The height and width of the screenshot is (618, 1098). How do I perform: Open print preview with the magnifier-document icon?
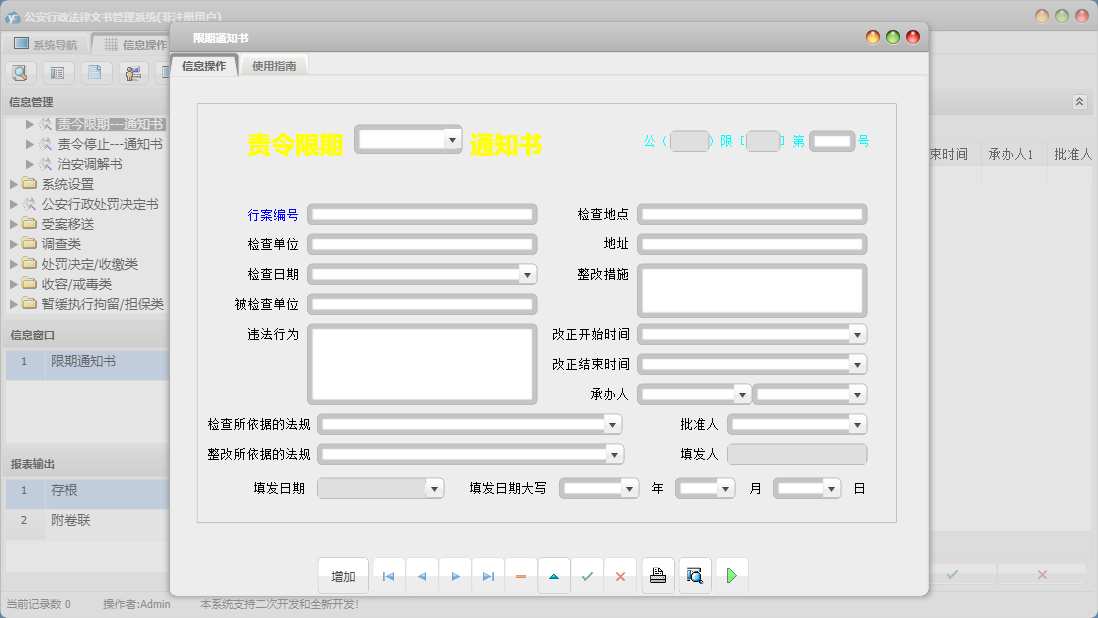pyautogui.click(x=695, y=575)
